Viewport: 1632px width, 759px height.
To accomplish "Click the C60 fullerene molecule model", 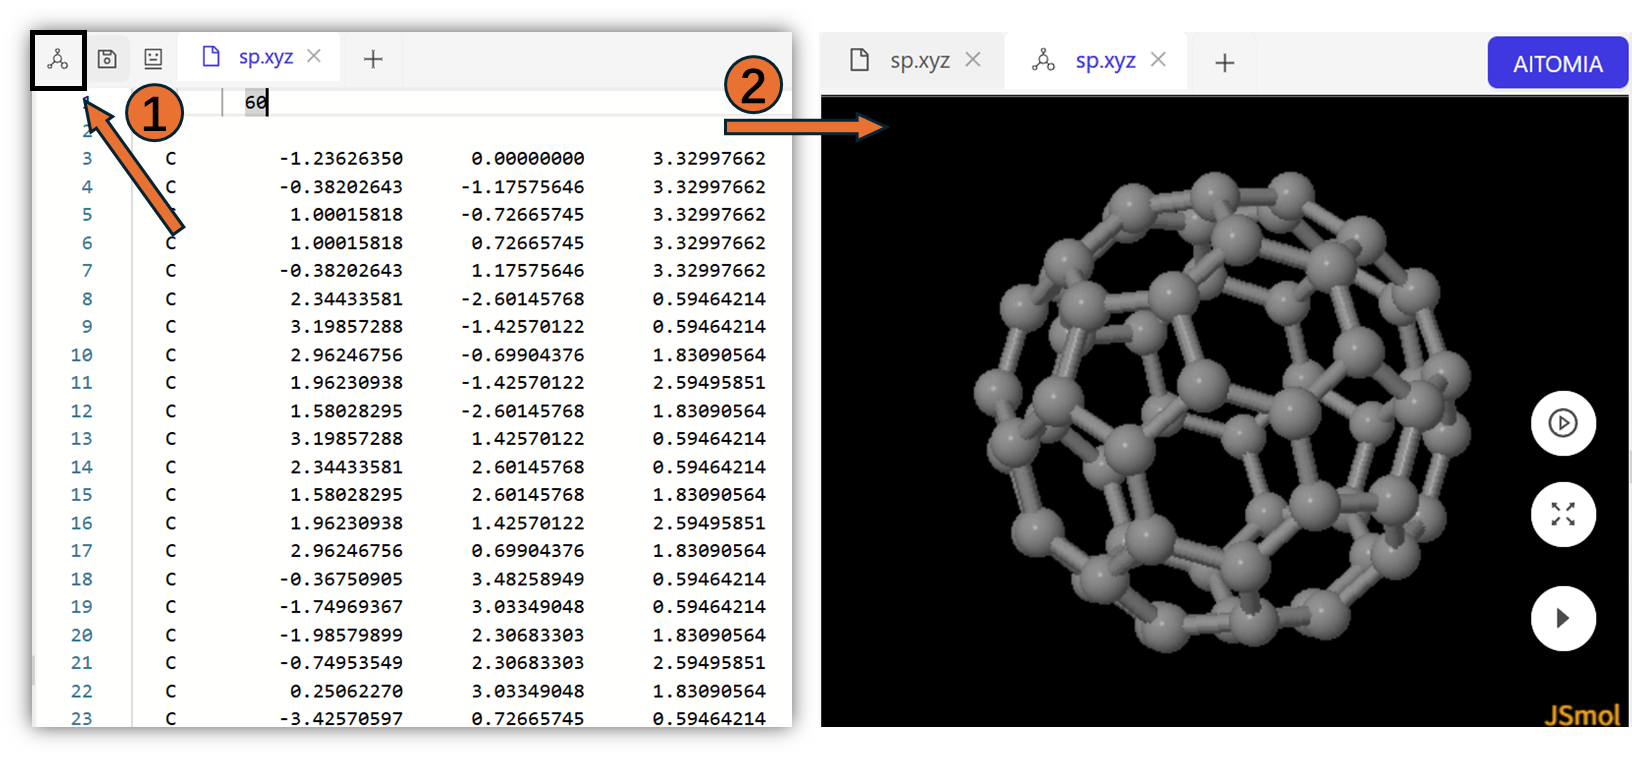I will [1223, 412].
